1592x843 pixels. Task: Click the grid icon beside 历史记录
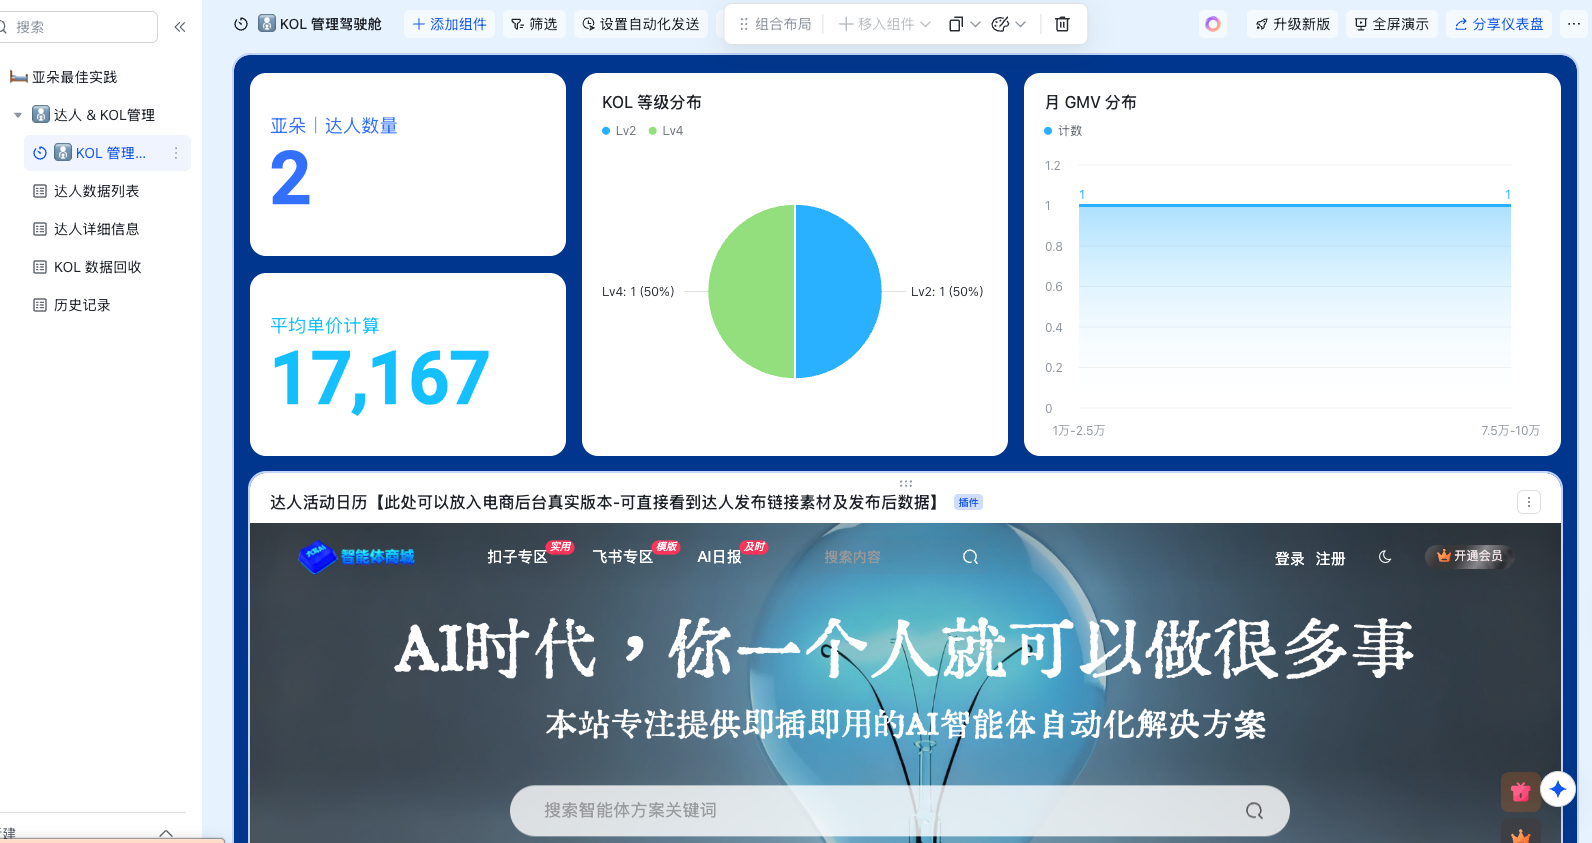40,305
